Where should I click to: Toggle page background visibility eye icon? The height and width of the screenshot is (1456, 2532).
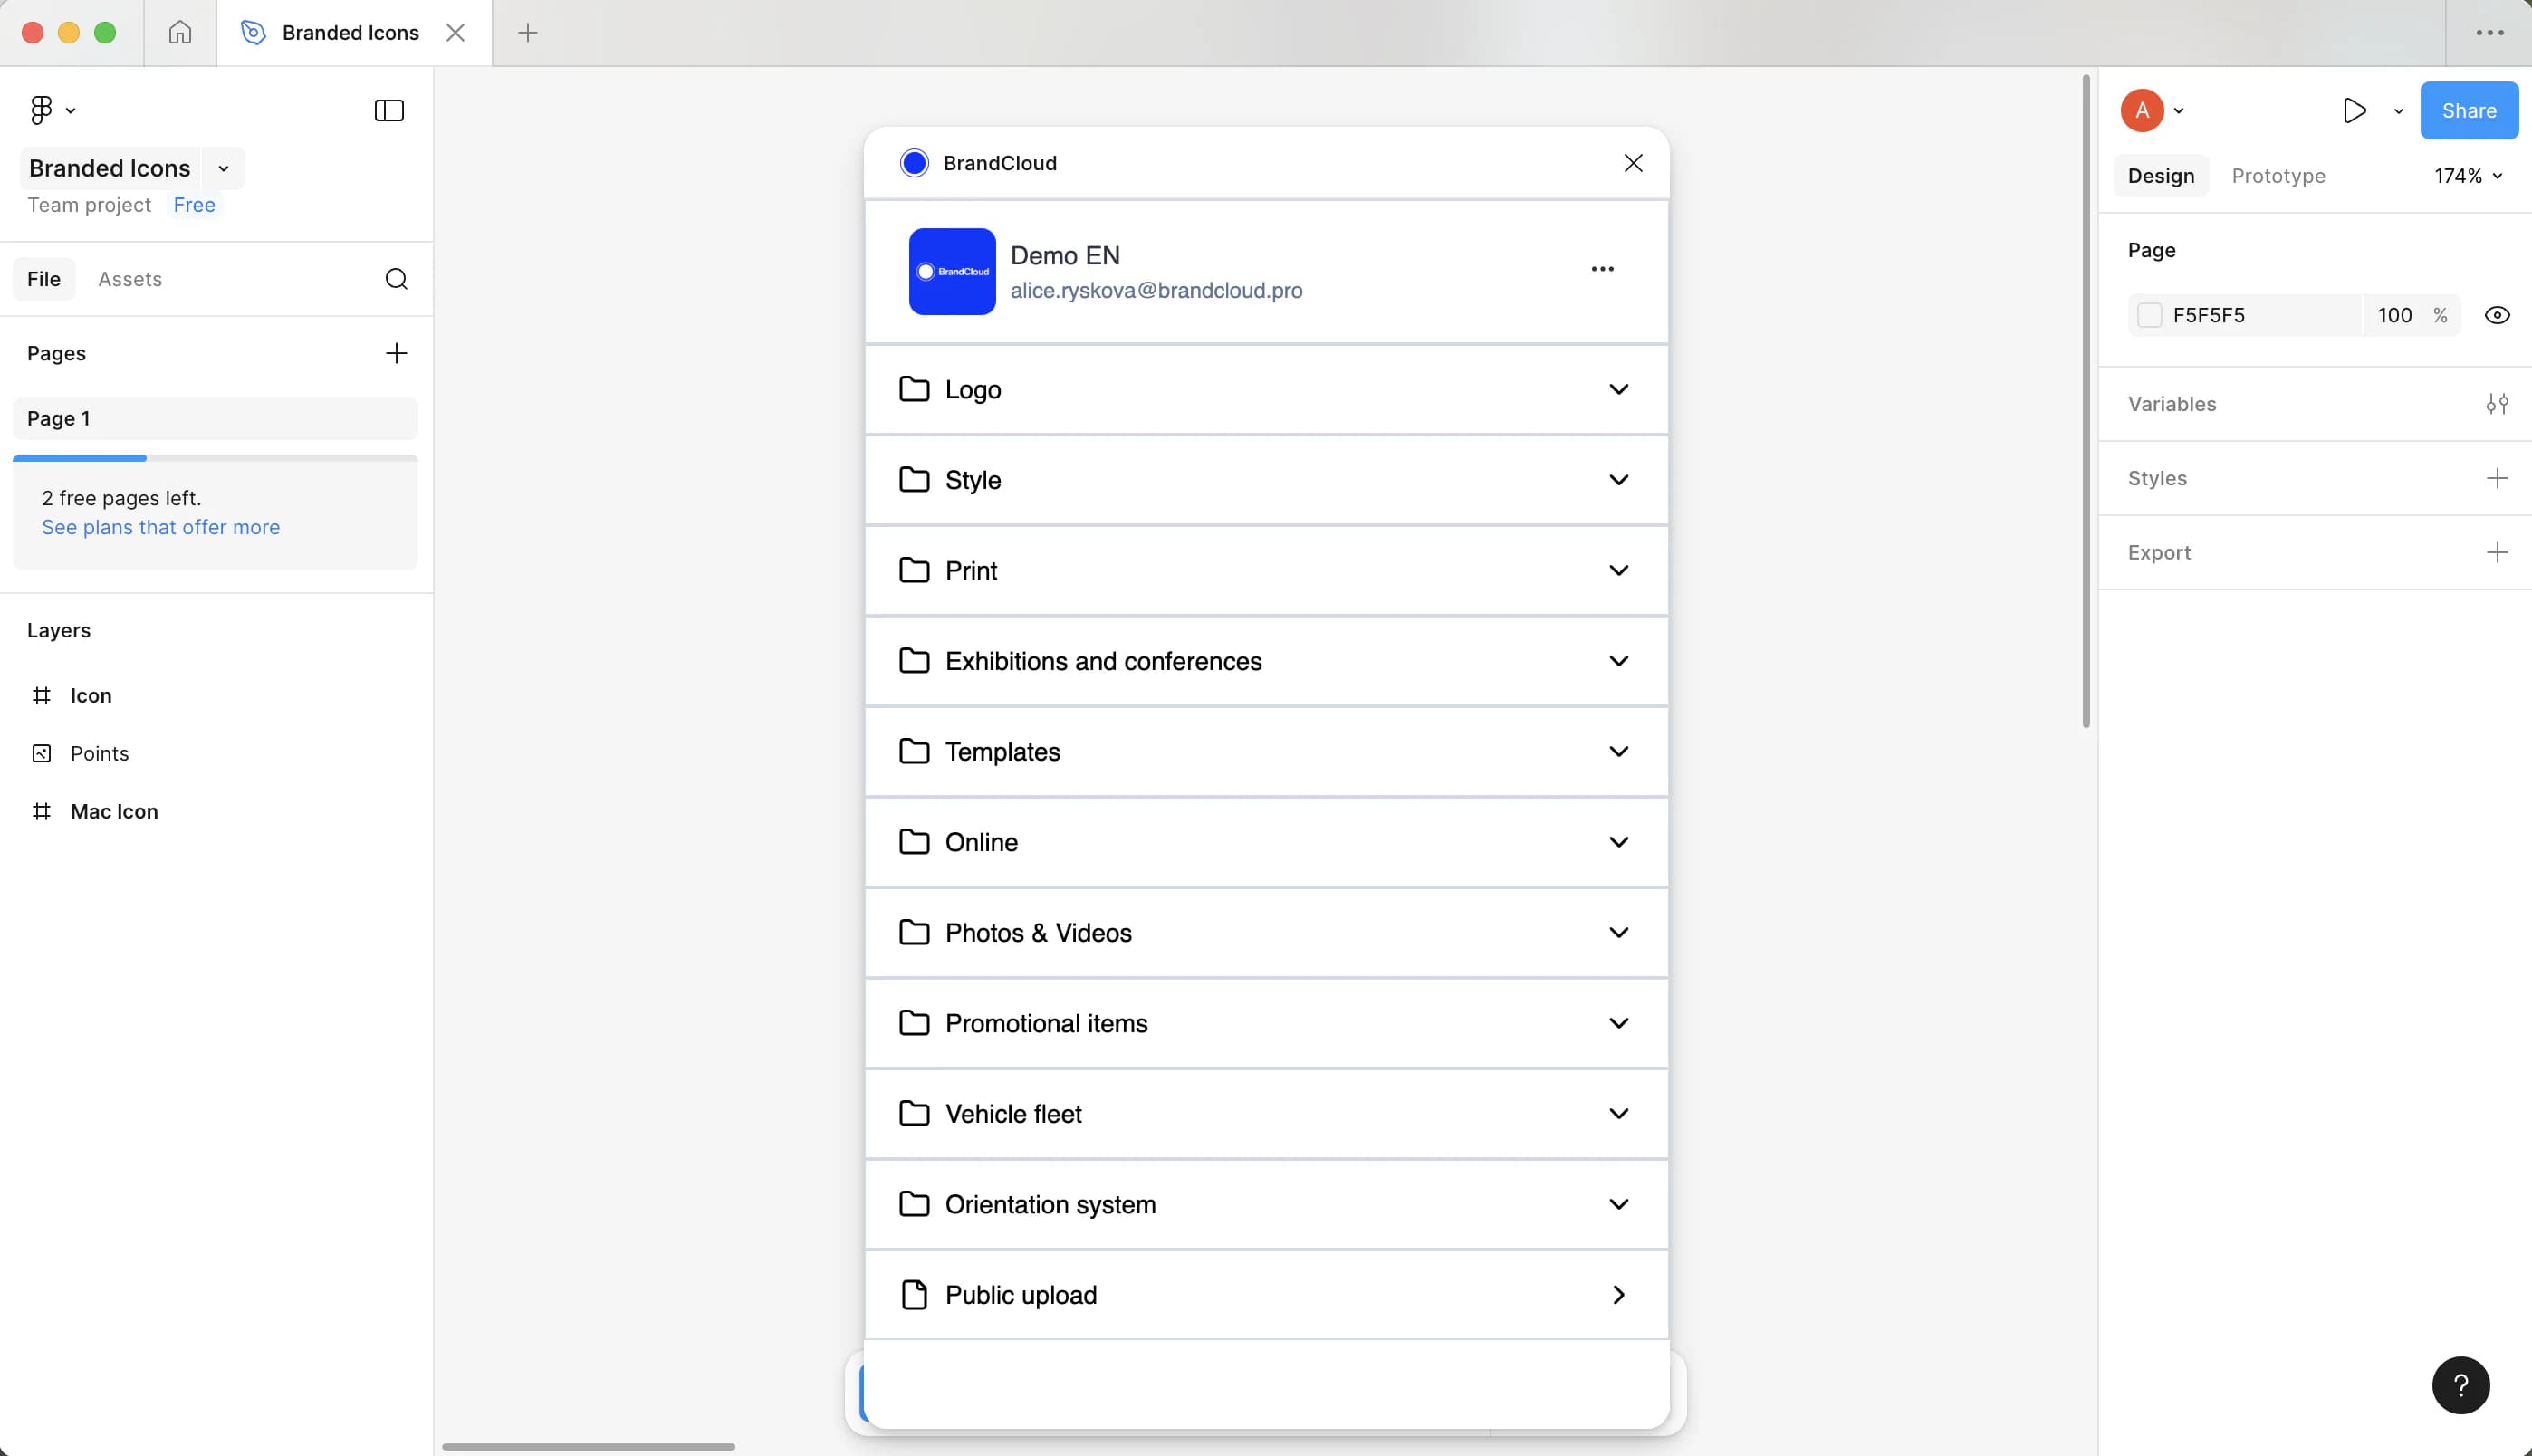(2496, 316)
